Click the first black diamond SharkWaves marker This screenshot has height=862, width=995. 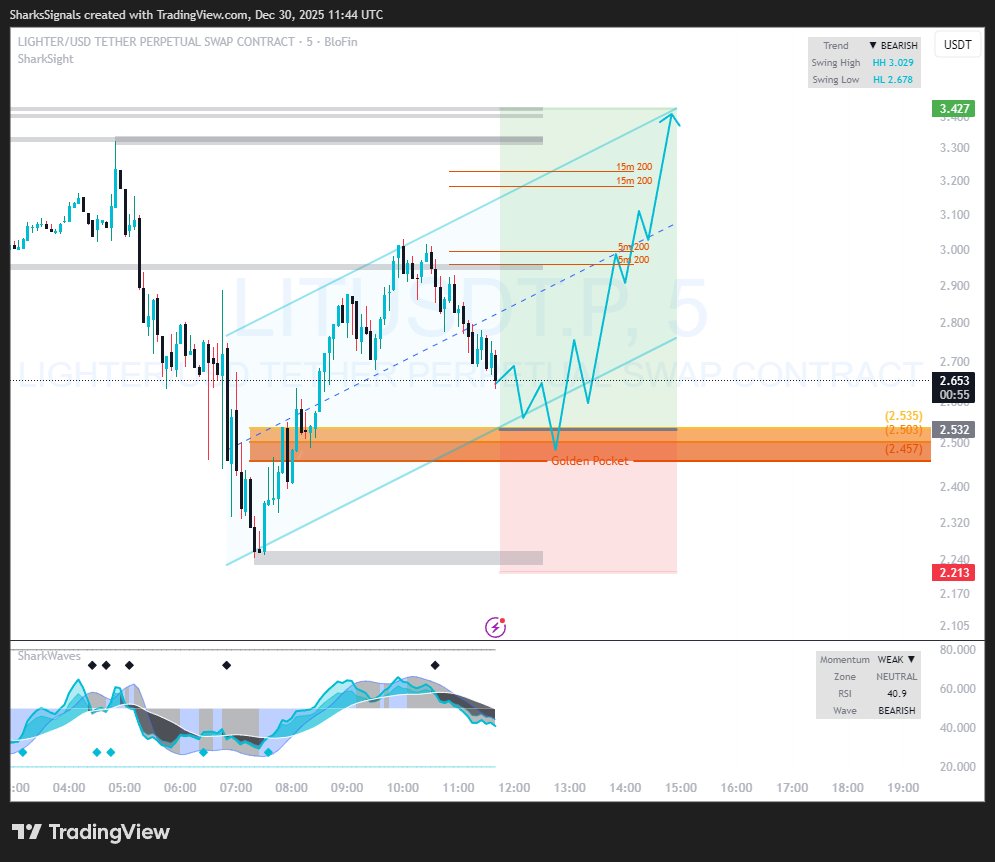point(92,665)
